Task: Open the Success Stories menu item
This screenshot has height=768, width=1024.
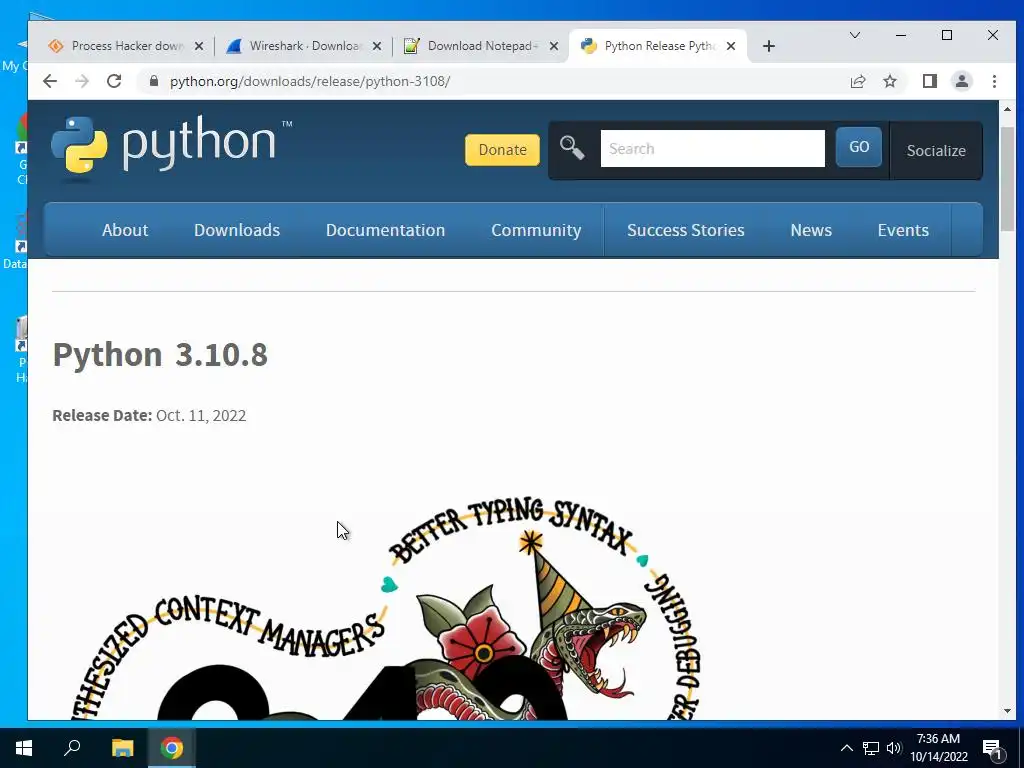Action: [x=686, y=230]
